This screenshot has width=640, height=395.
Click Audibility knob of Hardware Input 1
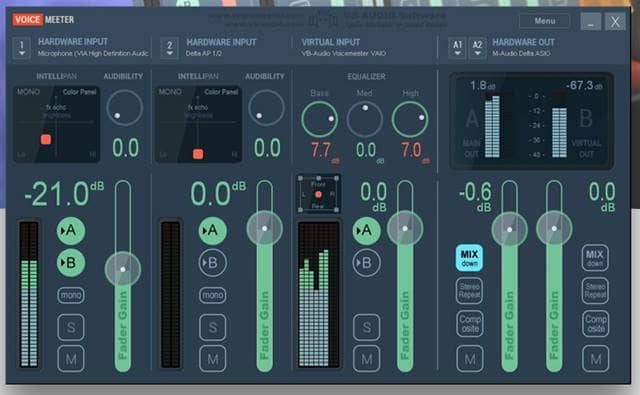pos(124,108)
